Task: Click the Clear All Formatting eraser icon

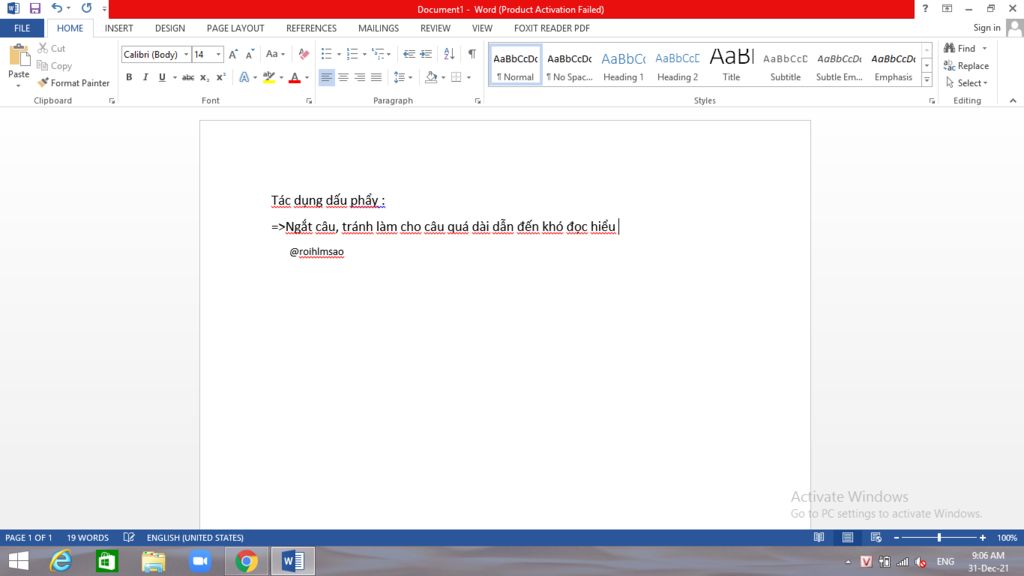Action: click(304, 54)
